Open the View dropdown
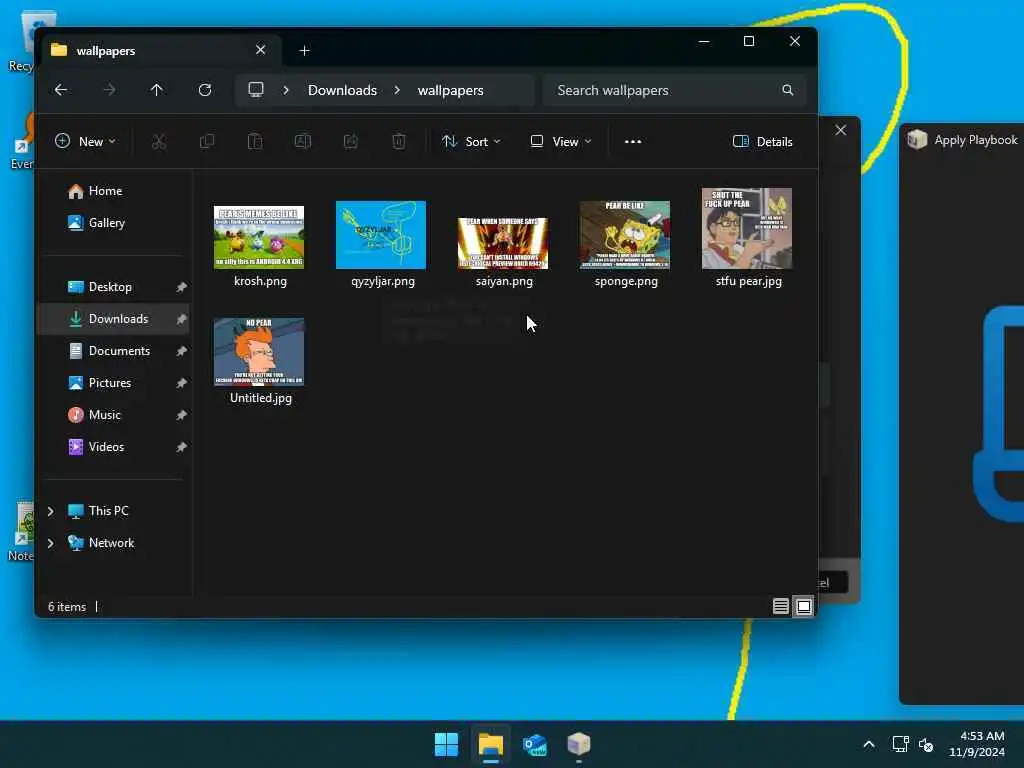1024x768 pixels. (x=561, y=141)
